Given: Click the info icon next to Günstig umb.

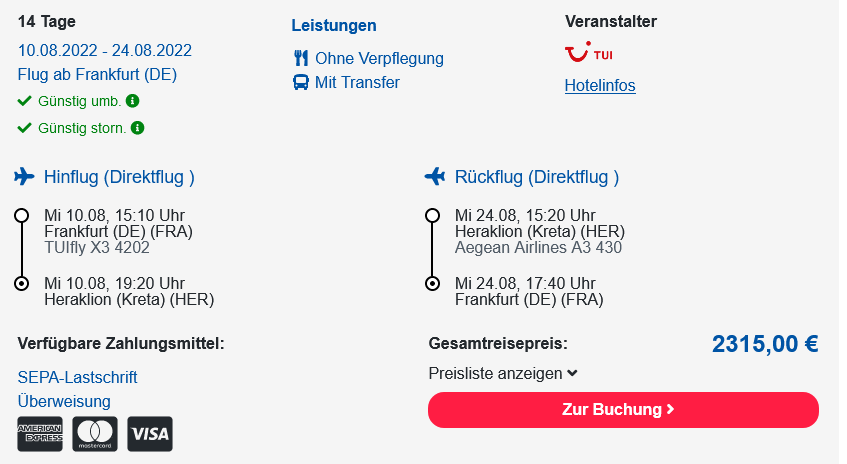Looking at the screenshot, I should click(x=132, y=101).
